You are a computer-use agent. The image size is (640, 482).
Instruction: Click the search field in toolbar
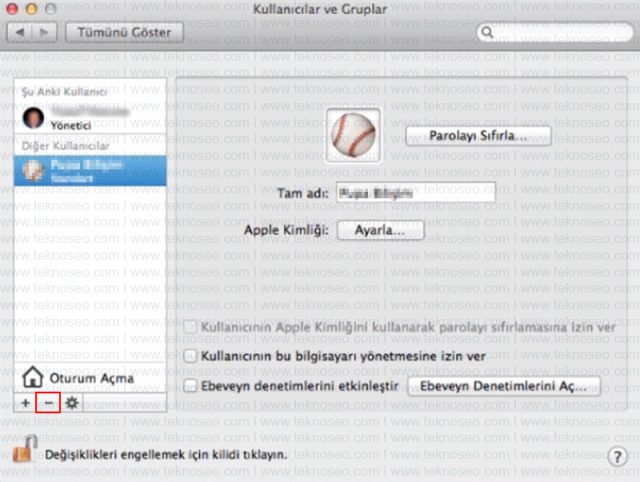(x=555, y=32)
